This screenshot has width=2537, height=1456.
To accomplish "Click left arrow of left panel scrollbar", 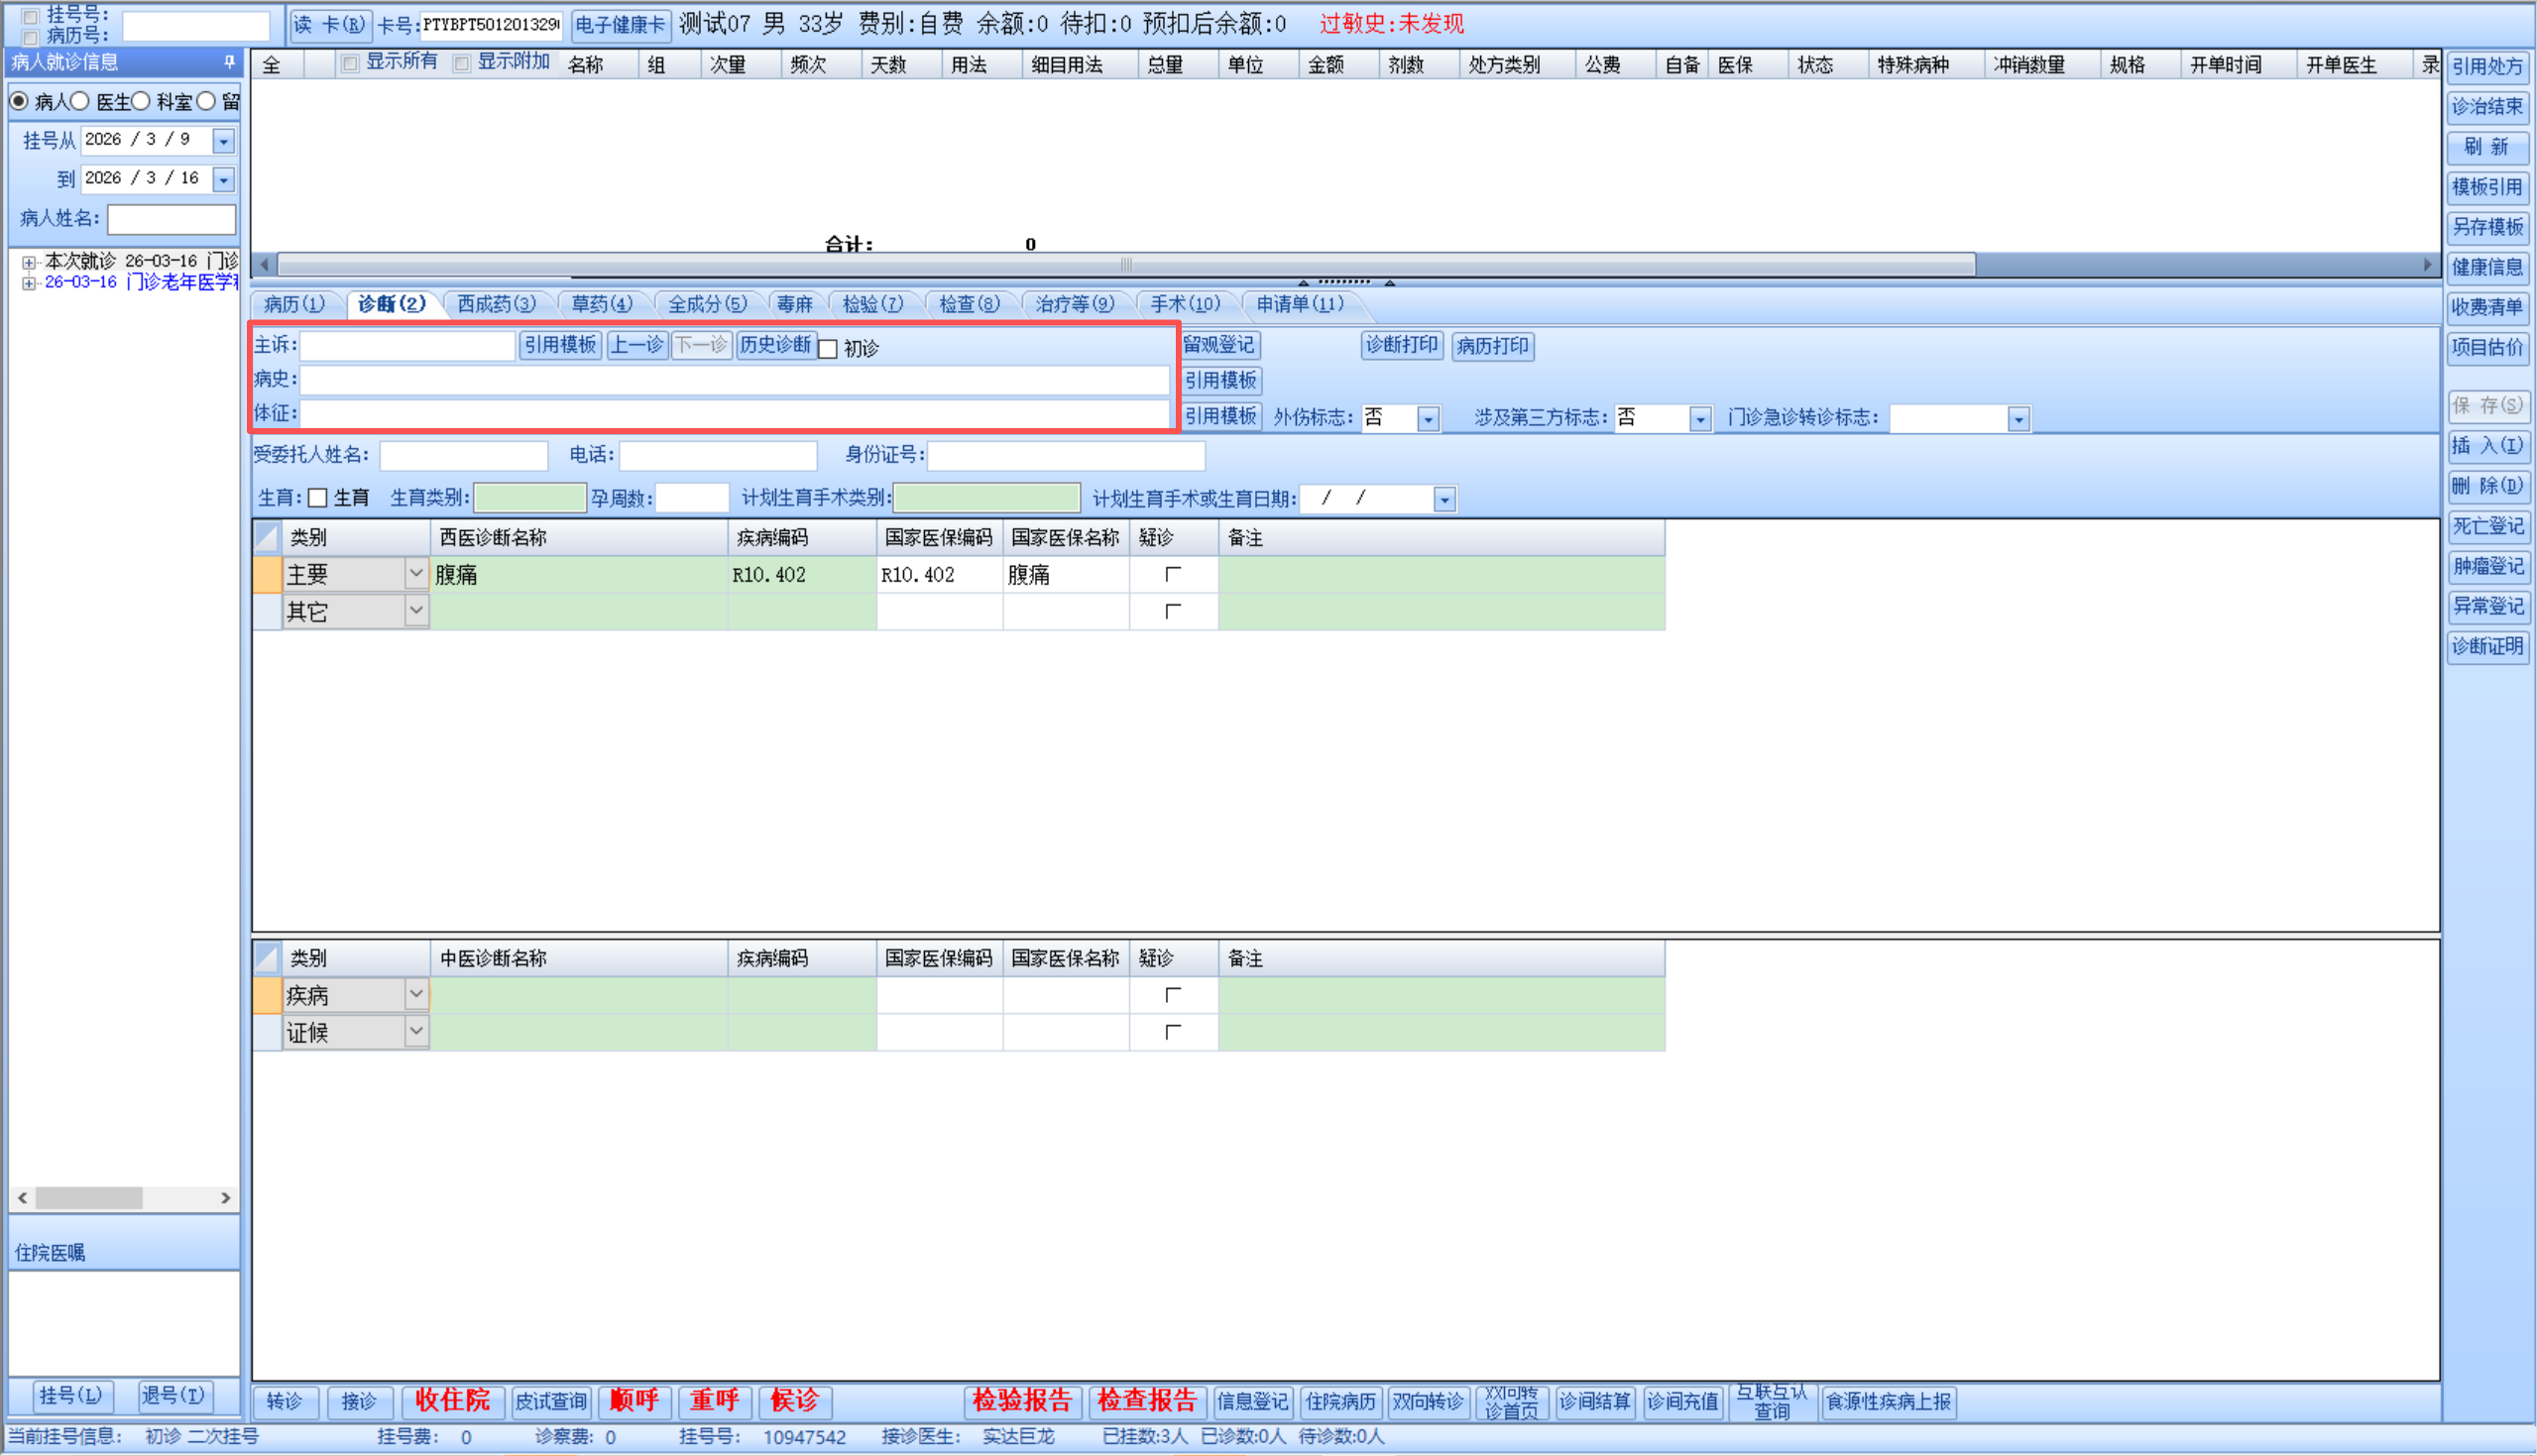I will point(22,1197).
